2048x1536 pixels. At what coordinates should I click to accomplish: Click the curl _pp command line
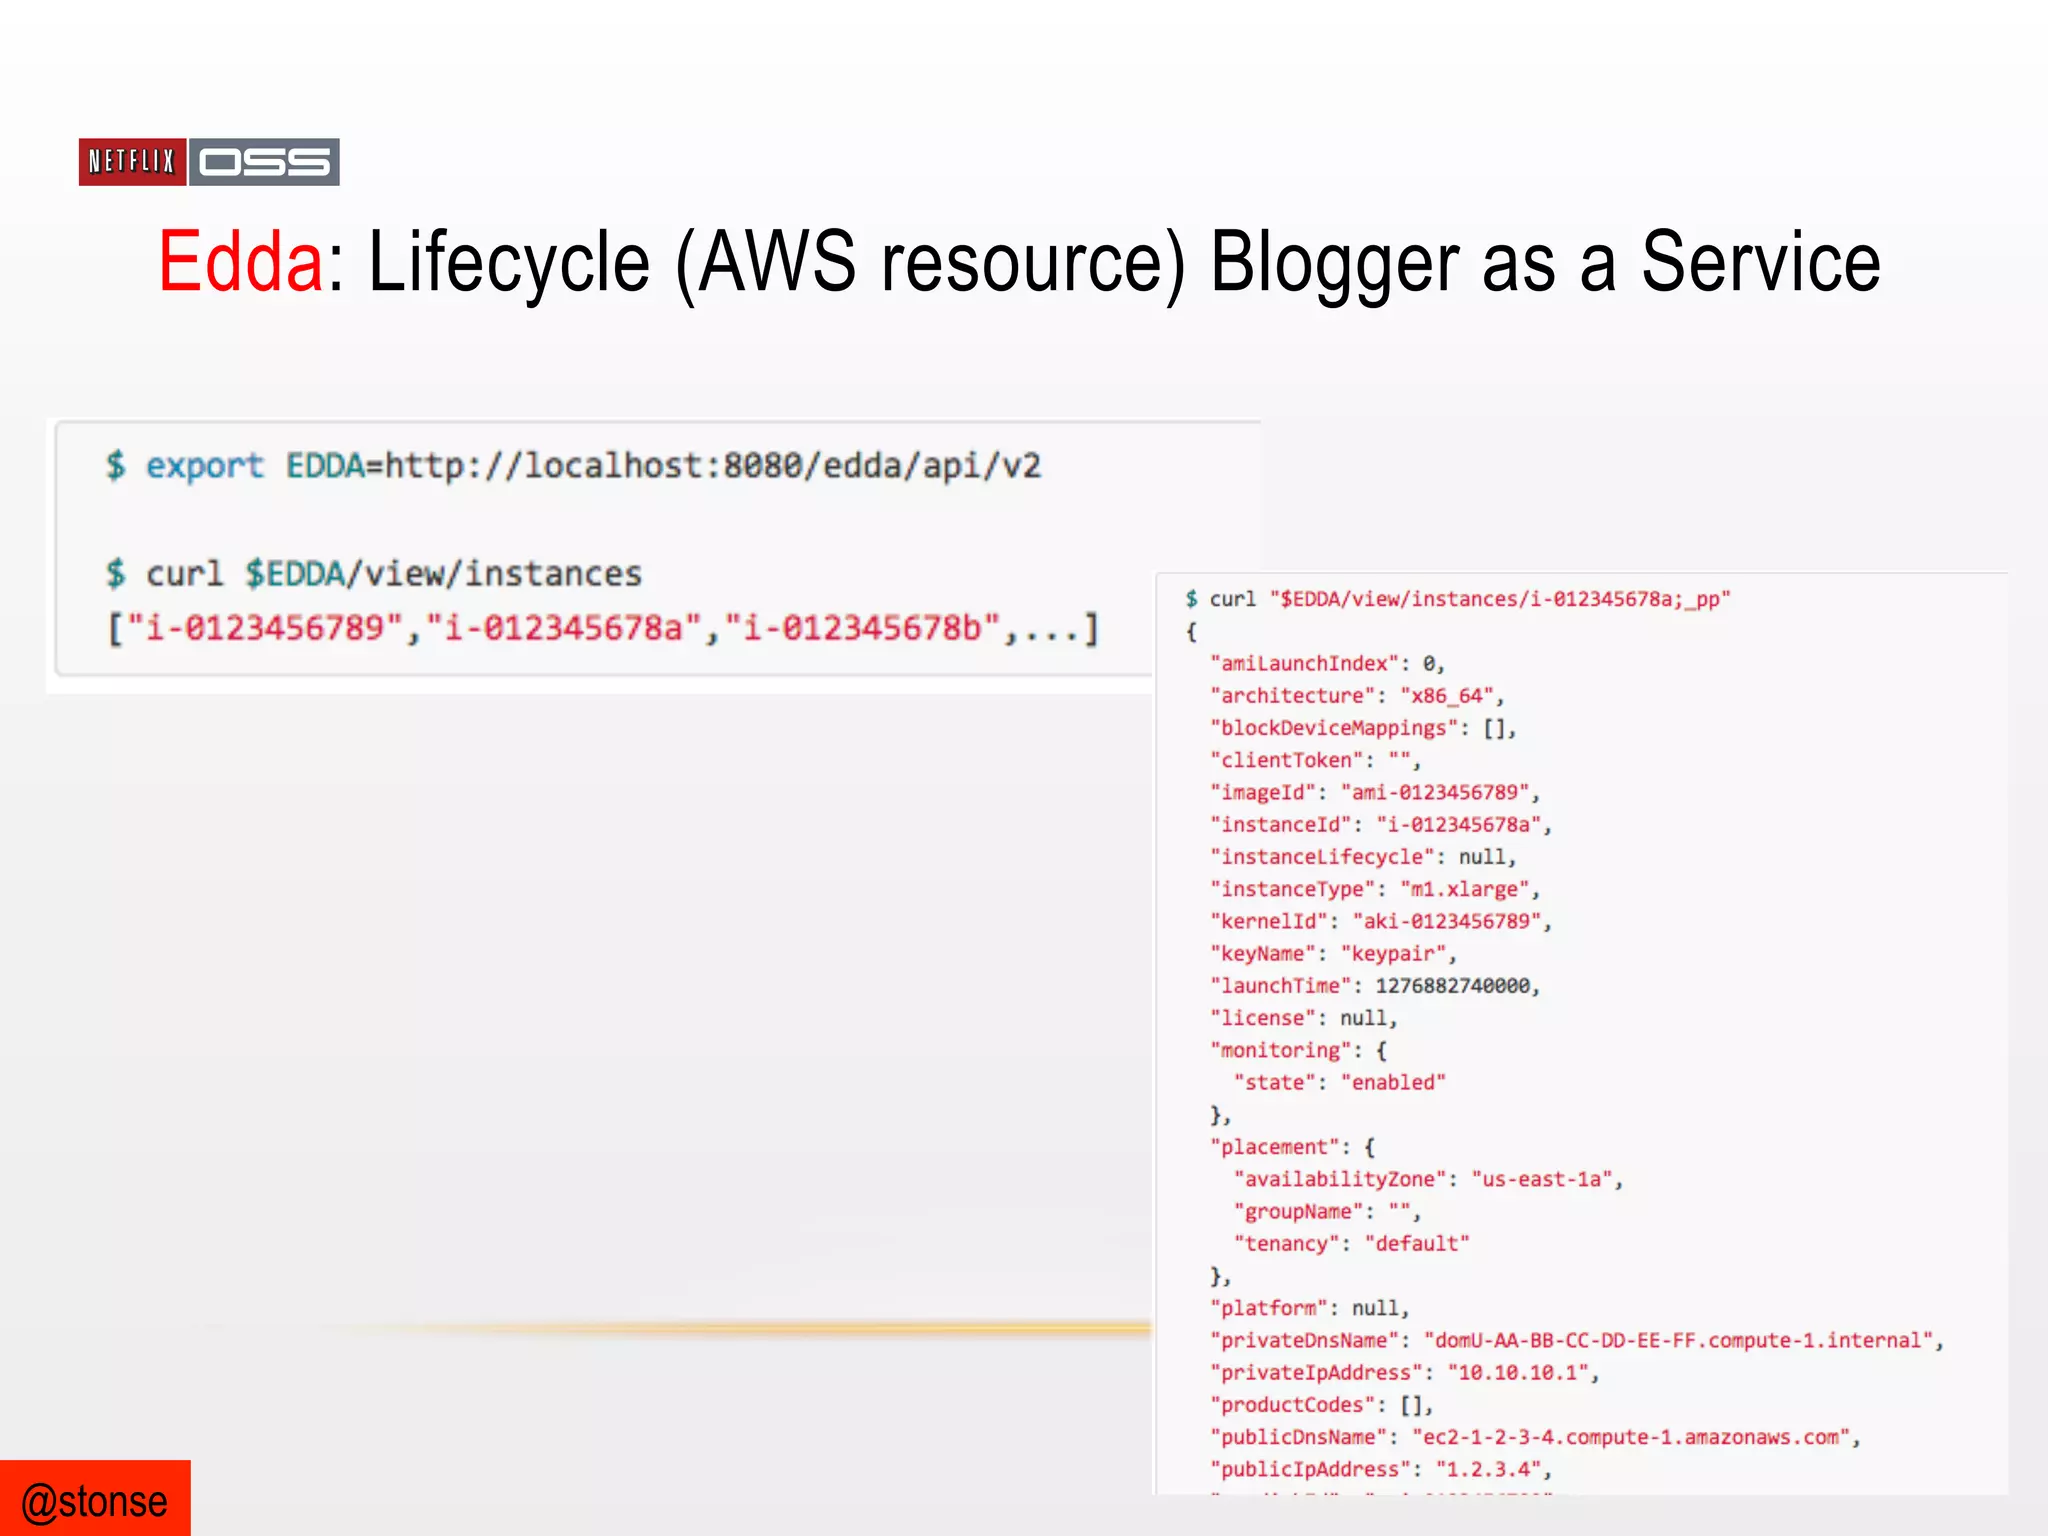[x=1458, y=599]
